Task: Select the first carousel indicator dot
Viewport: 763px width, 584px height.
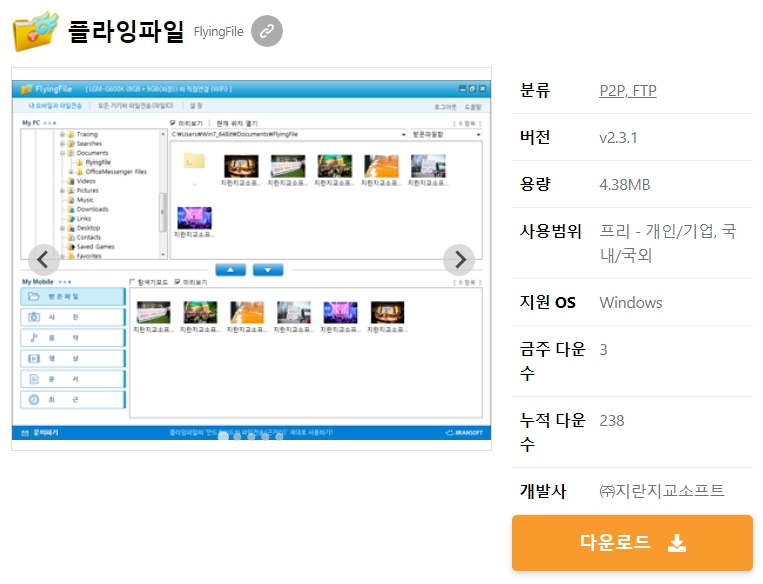Action: click(x=223, y=436)
